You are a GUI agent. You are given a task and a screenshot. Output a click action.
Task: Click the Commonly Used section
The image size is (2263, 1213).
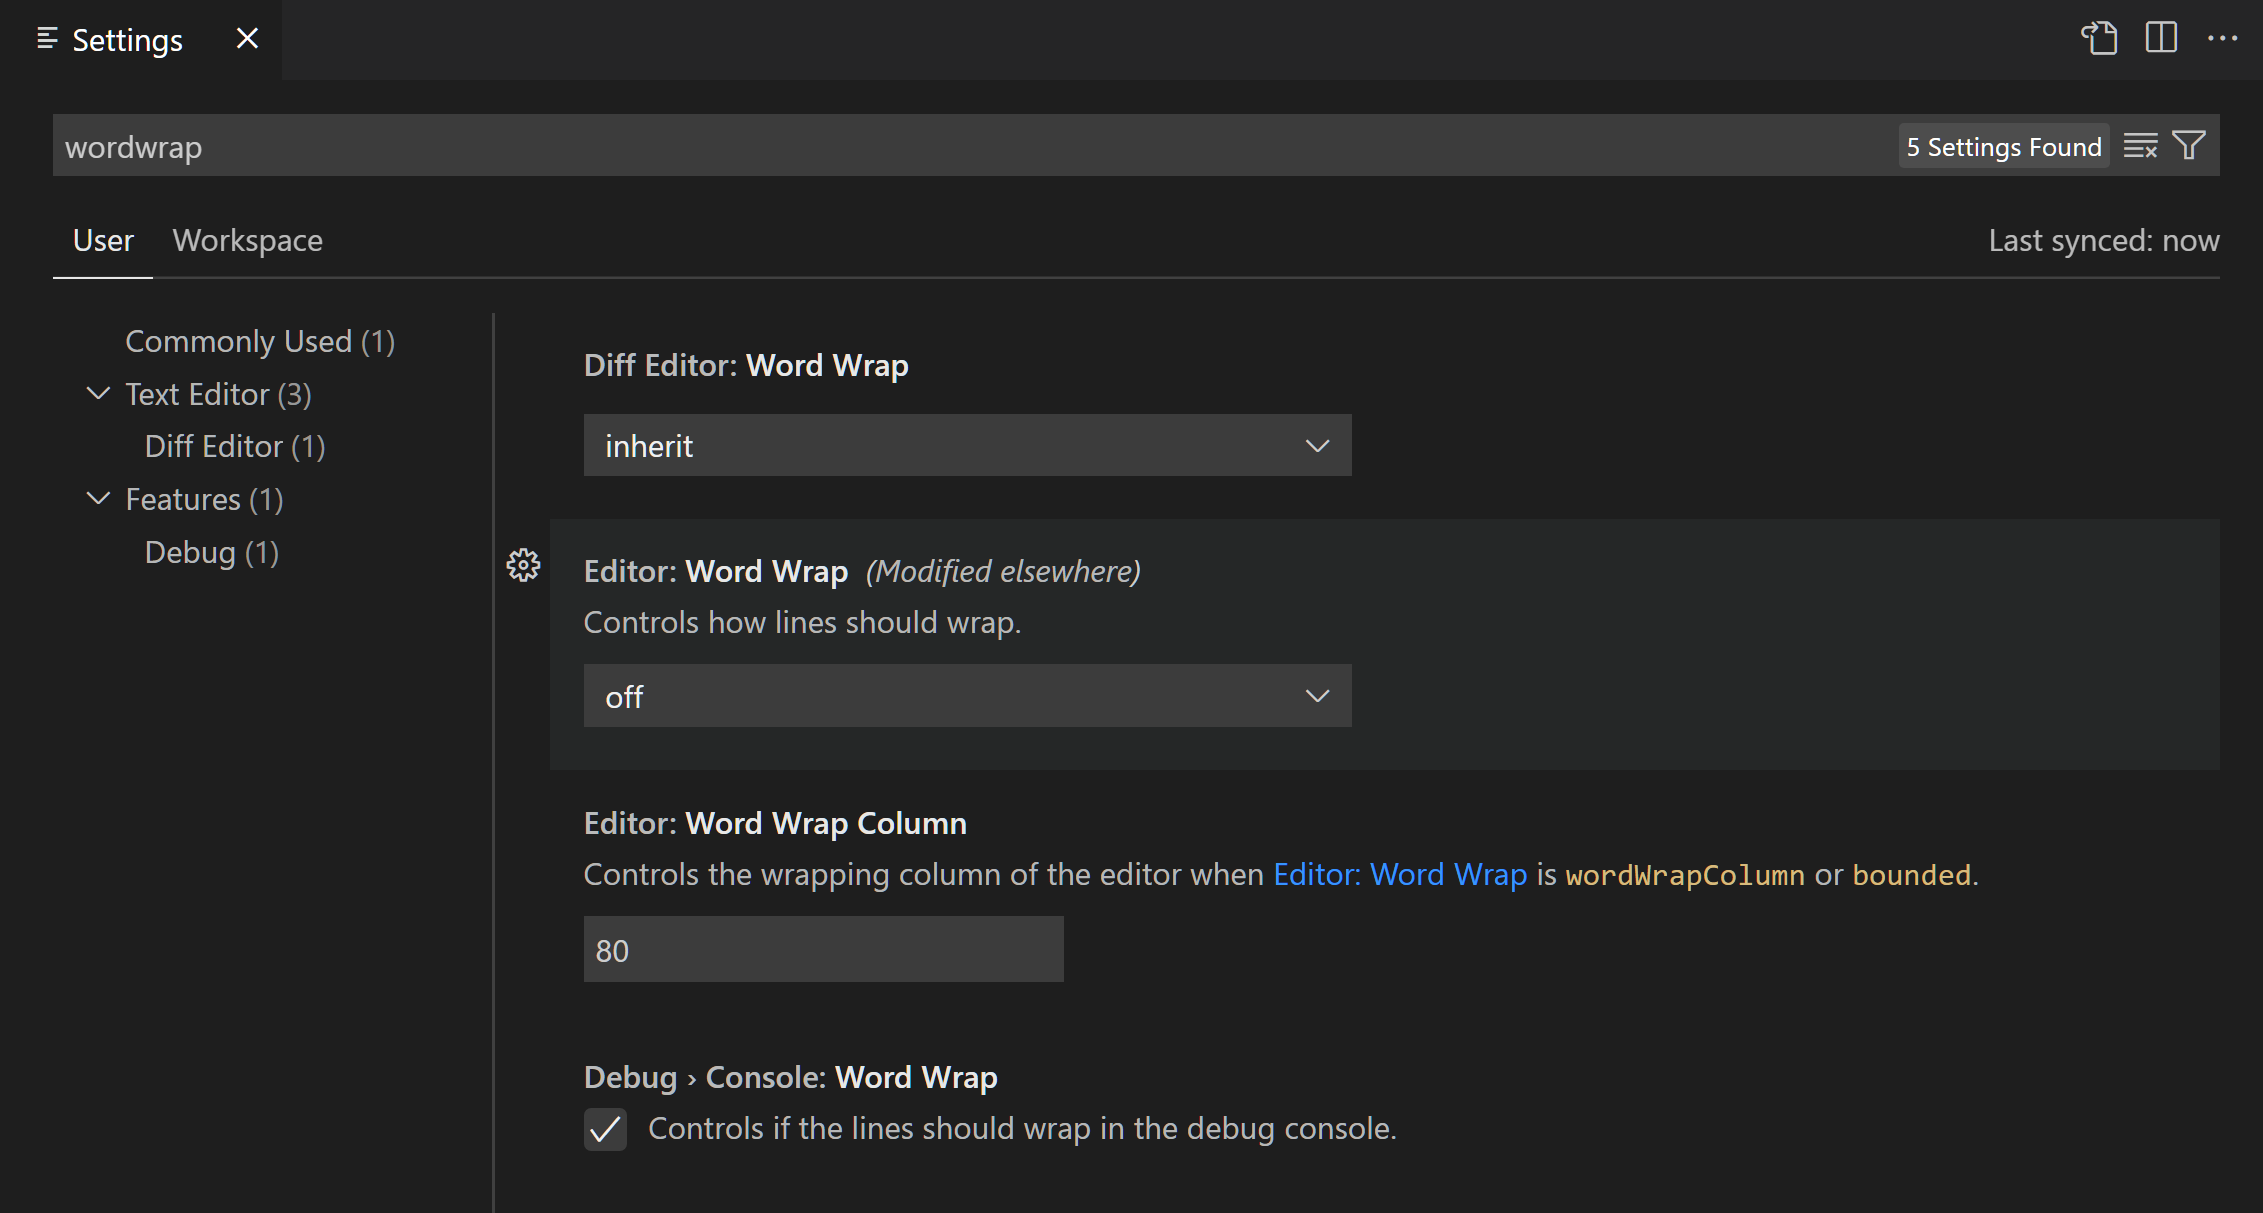pos(259,340)
